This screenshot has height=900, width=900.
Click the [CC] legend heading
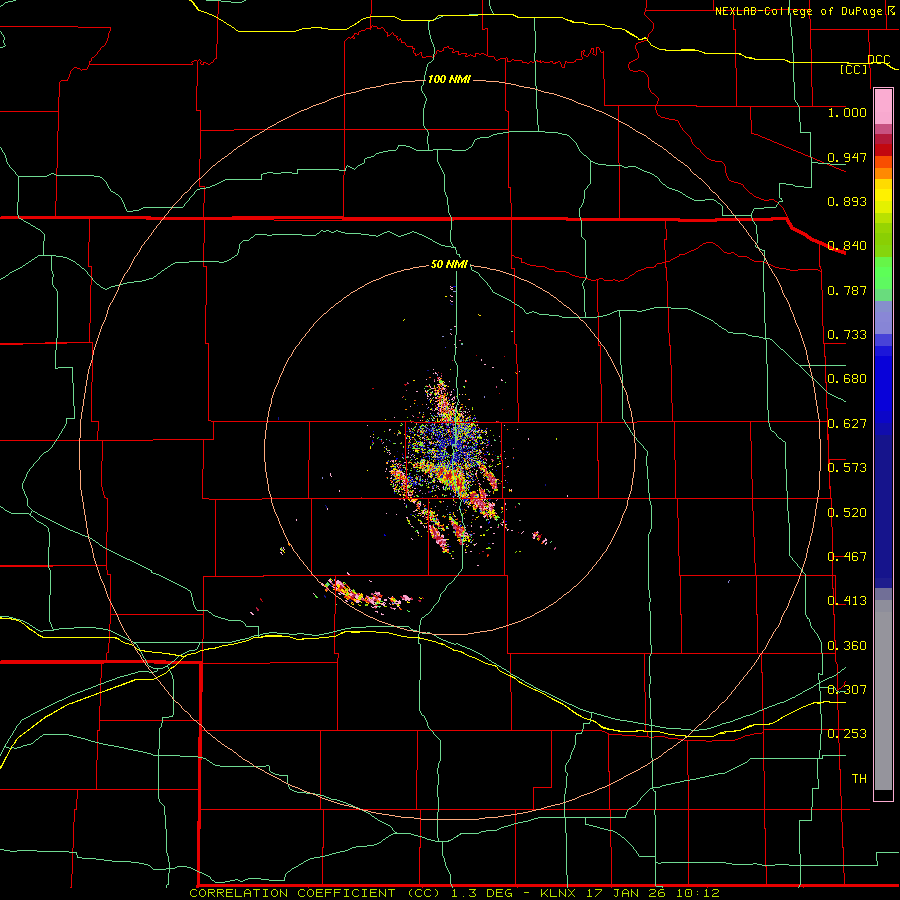click(x=853, y=69)
